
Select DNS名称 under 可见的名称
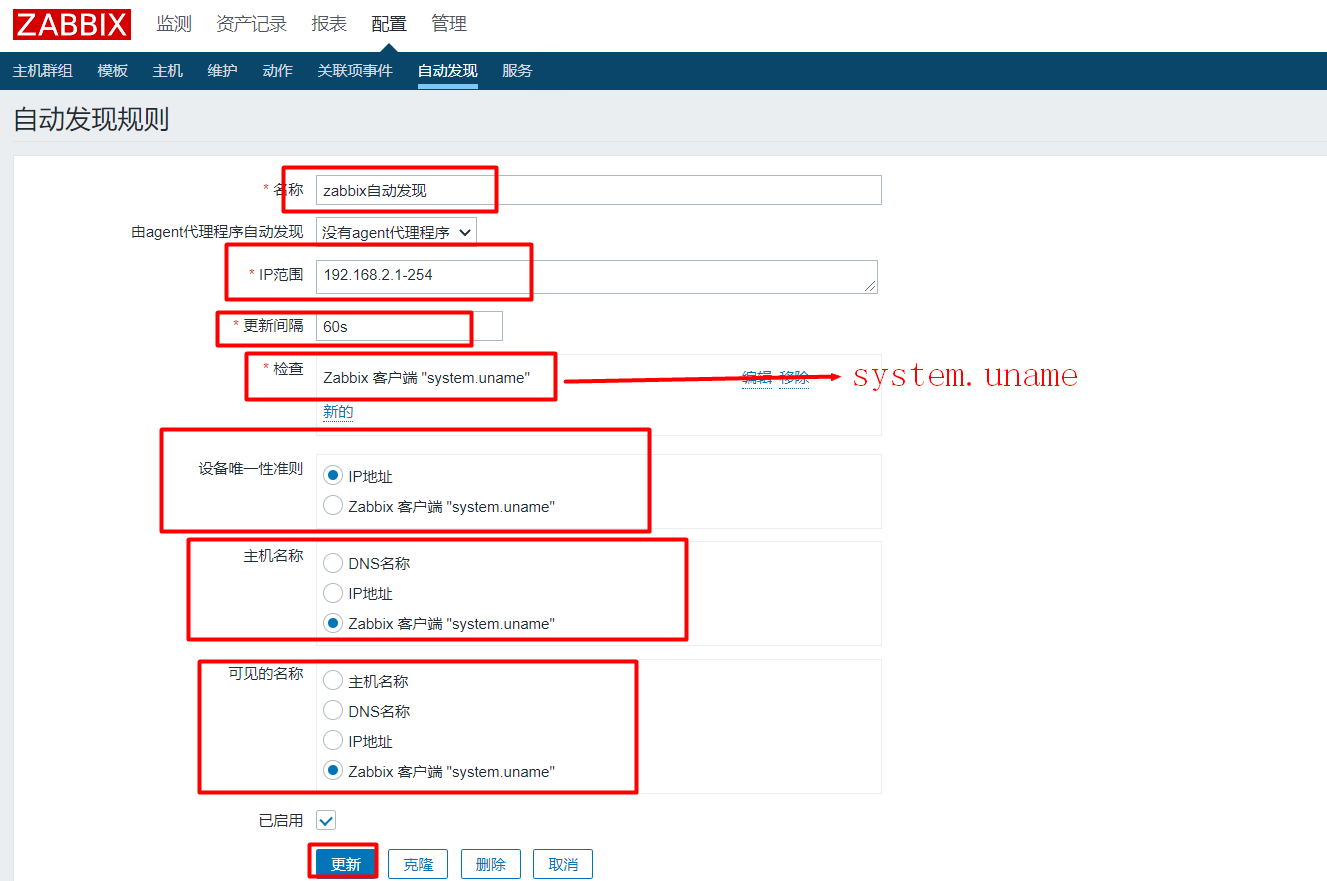click(333, 711)
